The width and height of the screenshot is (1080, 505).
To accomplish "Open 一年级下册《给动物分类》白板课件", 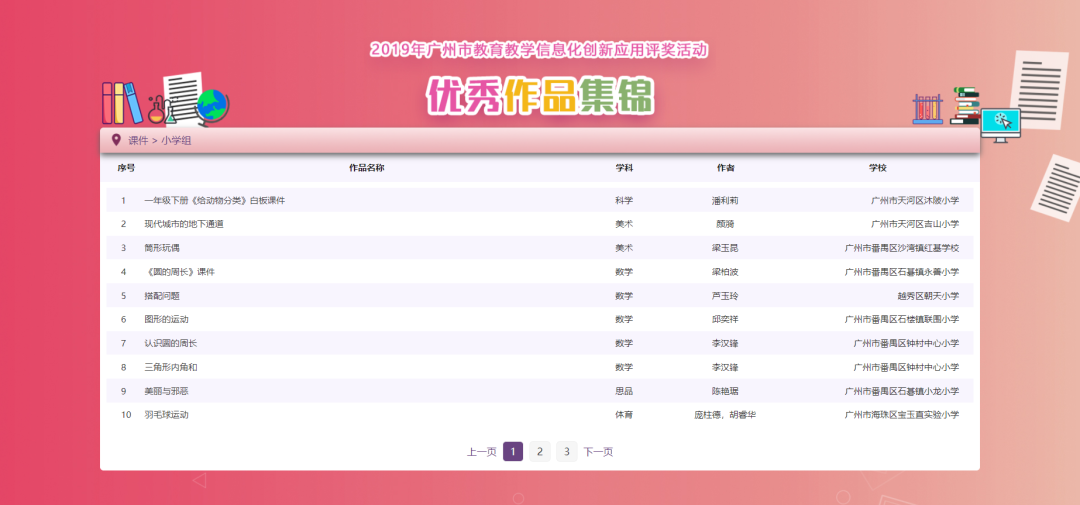I will tap(214, 200).
